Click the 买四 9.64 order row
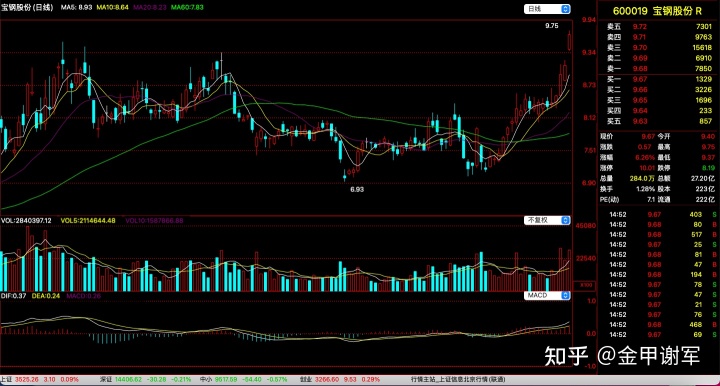720x386 pixels. pos(659,111)
